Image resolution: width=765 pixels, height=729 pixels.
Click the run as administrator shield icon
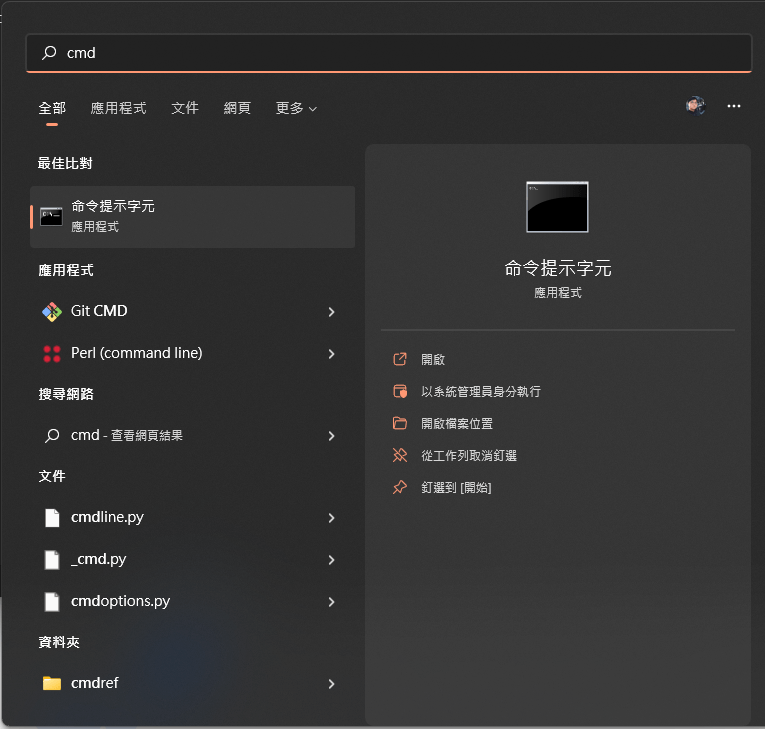tap(400, 391)
